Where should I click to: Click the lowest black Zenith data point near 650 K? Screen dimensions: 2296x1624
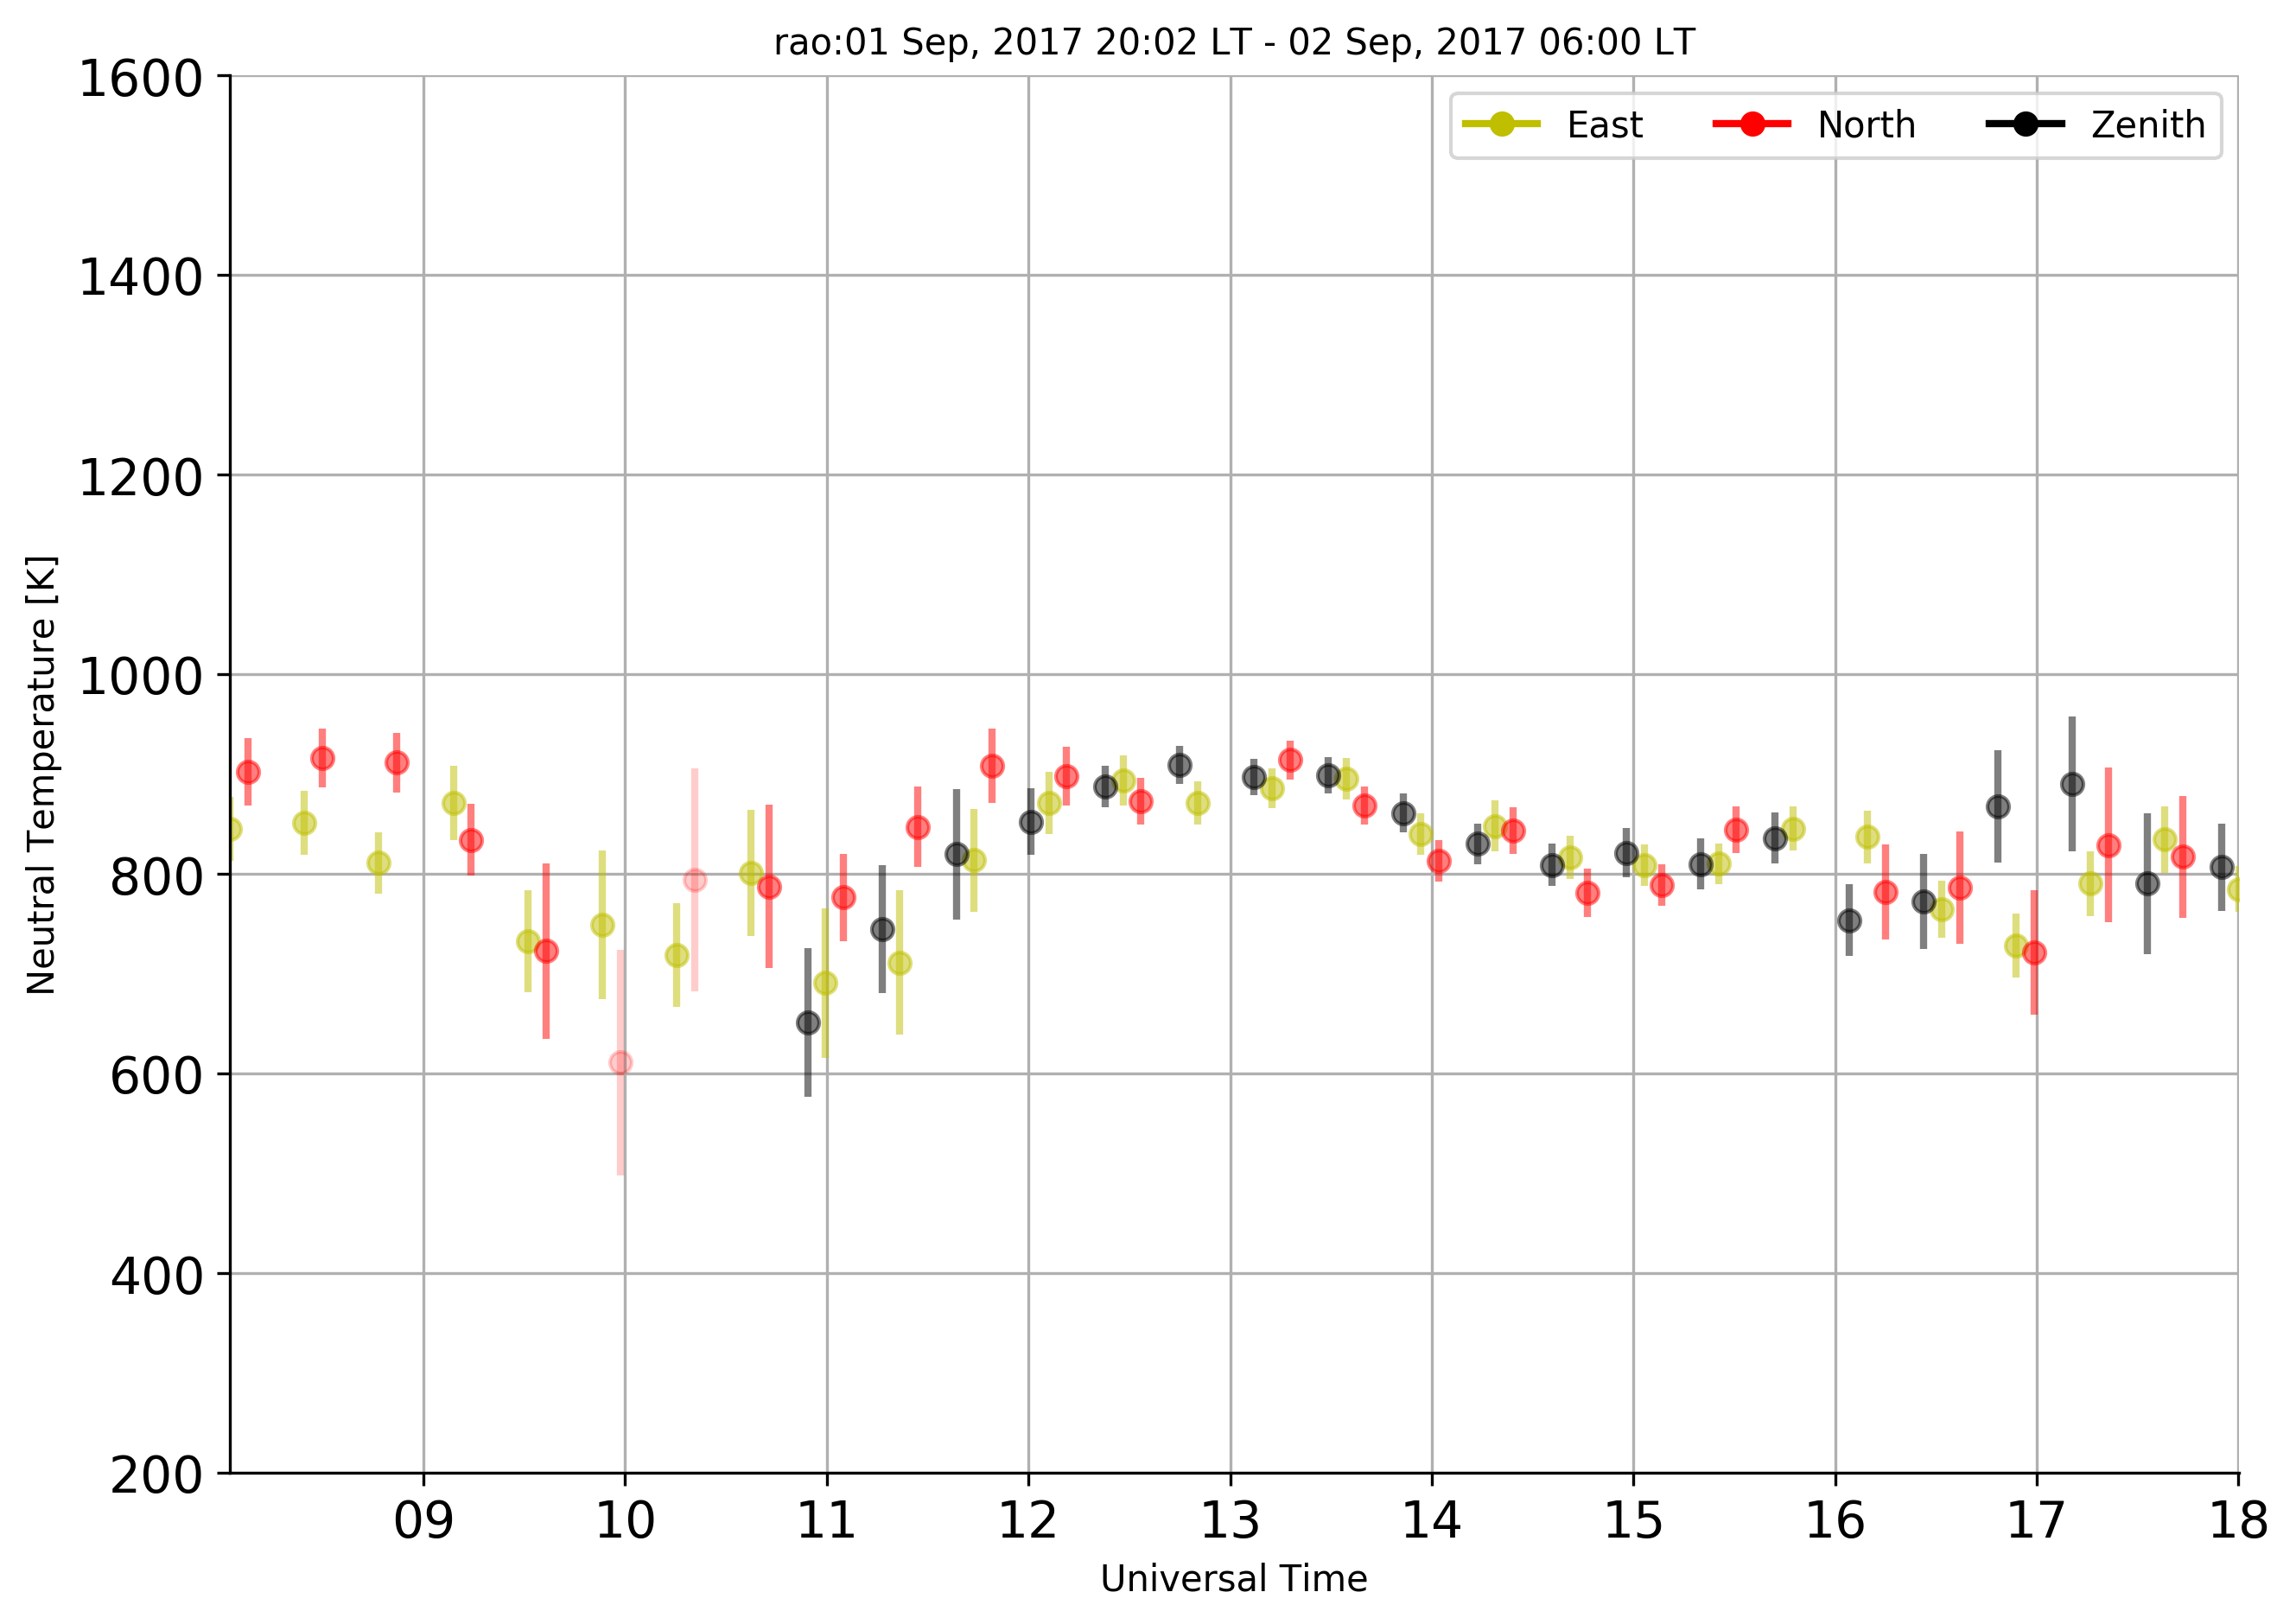(x=808, y=1023)
